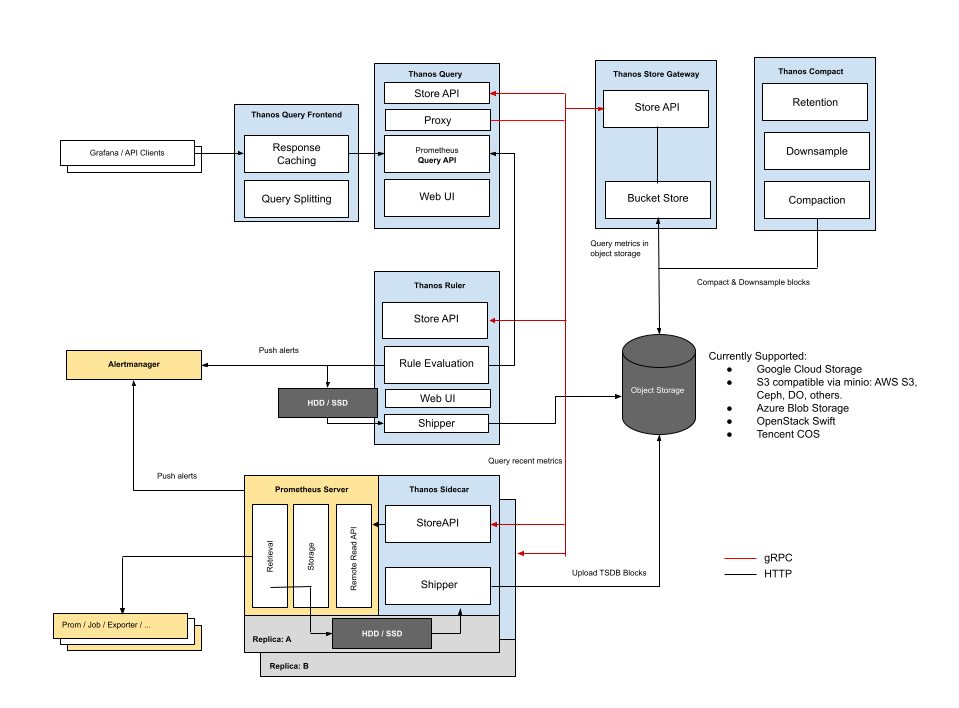Select Store API box in Store Gateway
959x708 pixels.
(x=656, y=109)
